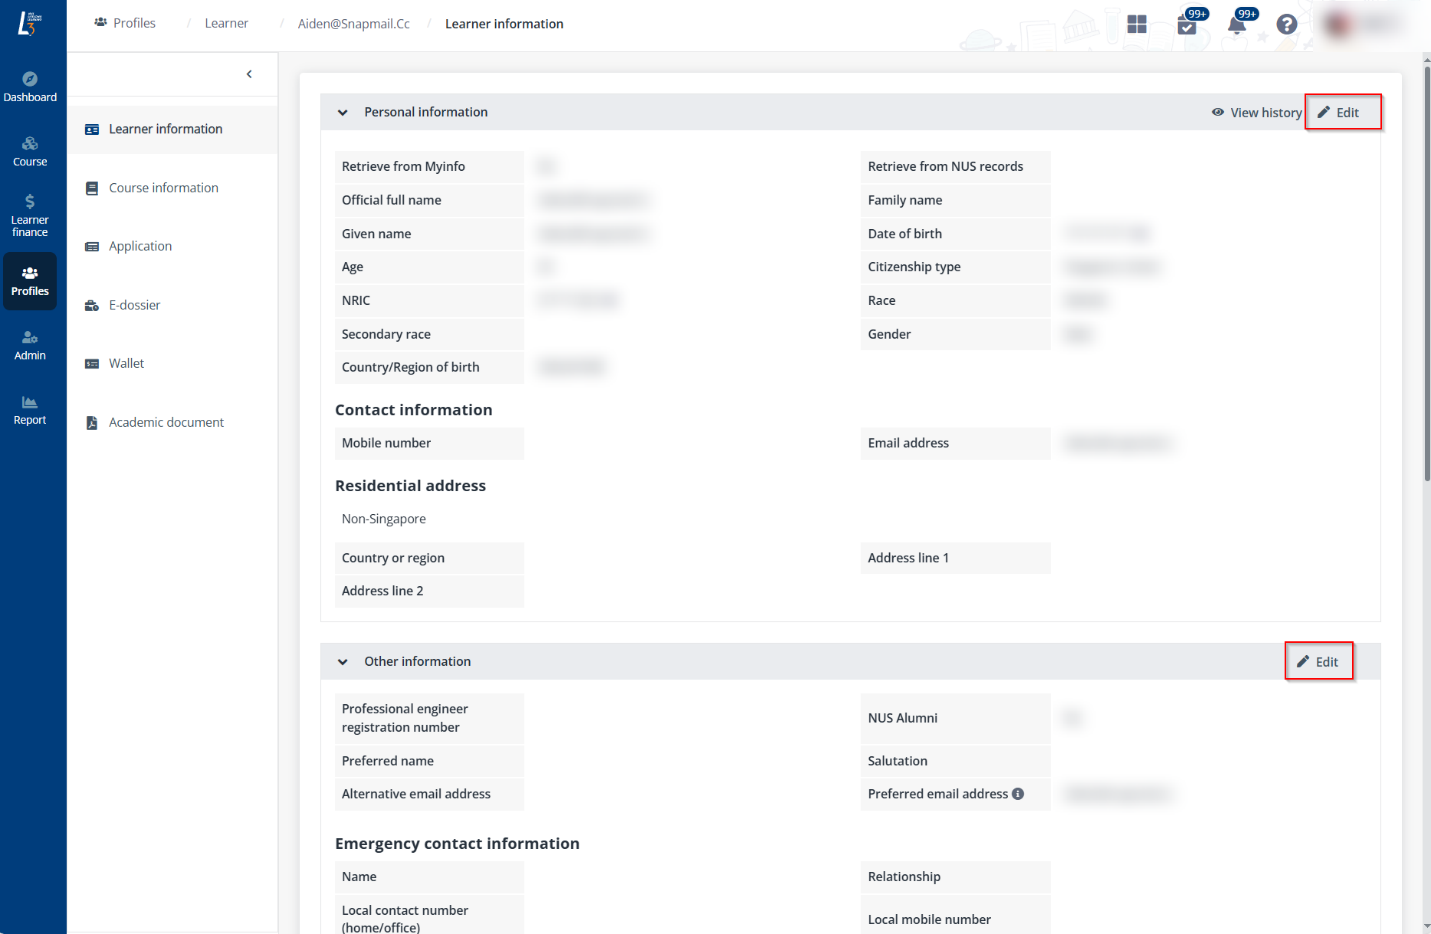Collapse the secondary navigation panel with the chevron
Viewport: 1431px width, 934px height.
tap(249, 73)
